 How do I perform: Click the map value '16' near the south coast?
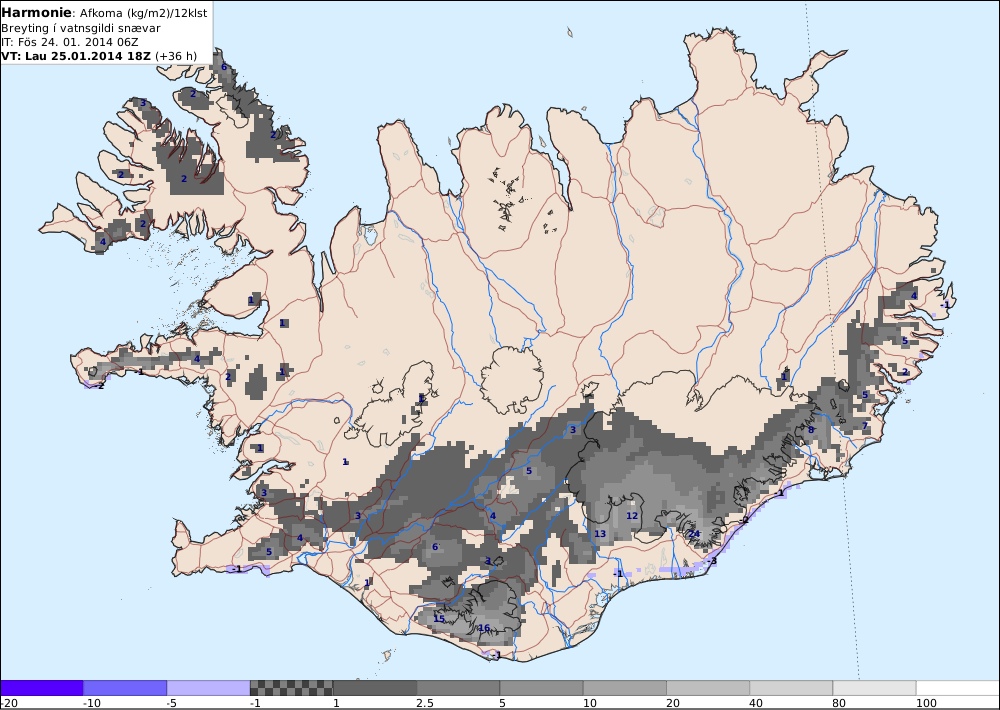(484, 628)
